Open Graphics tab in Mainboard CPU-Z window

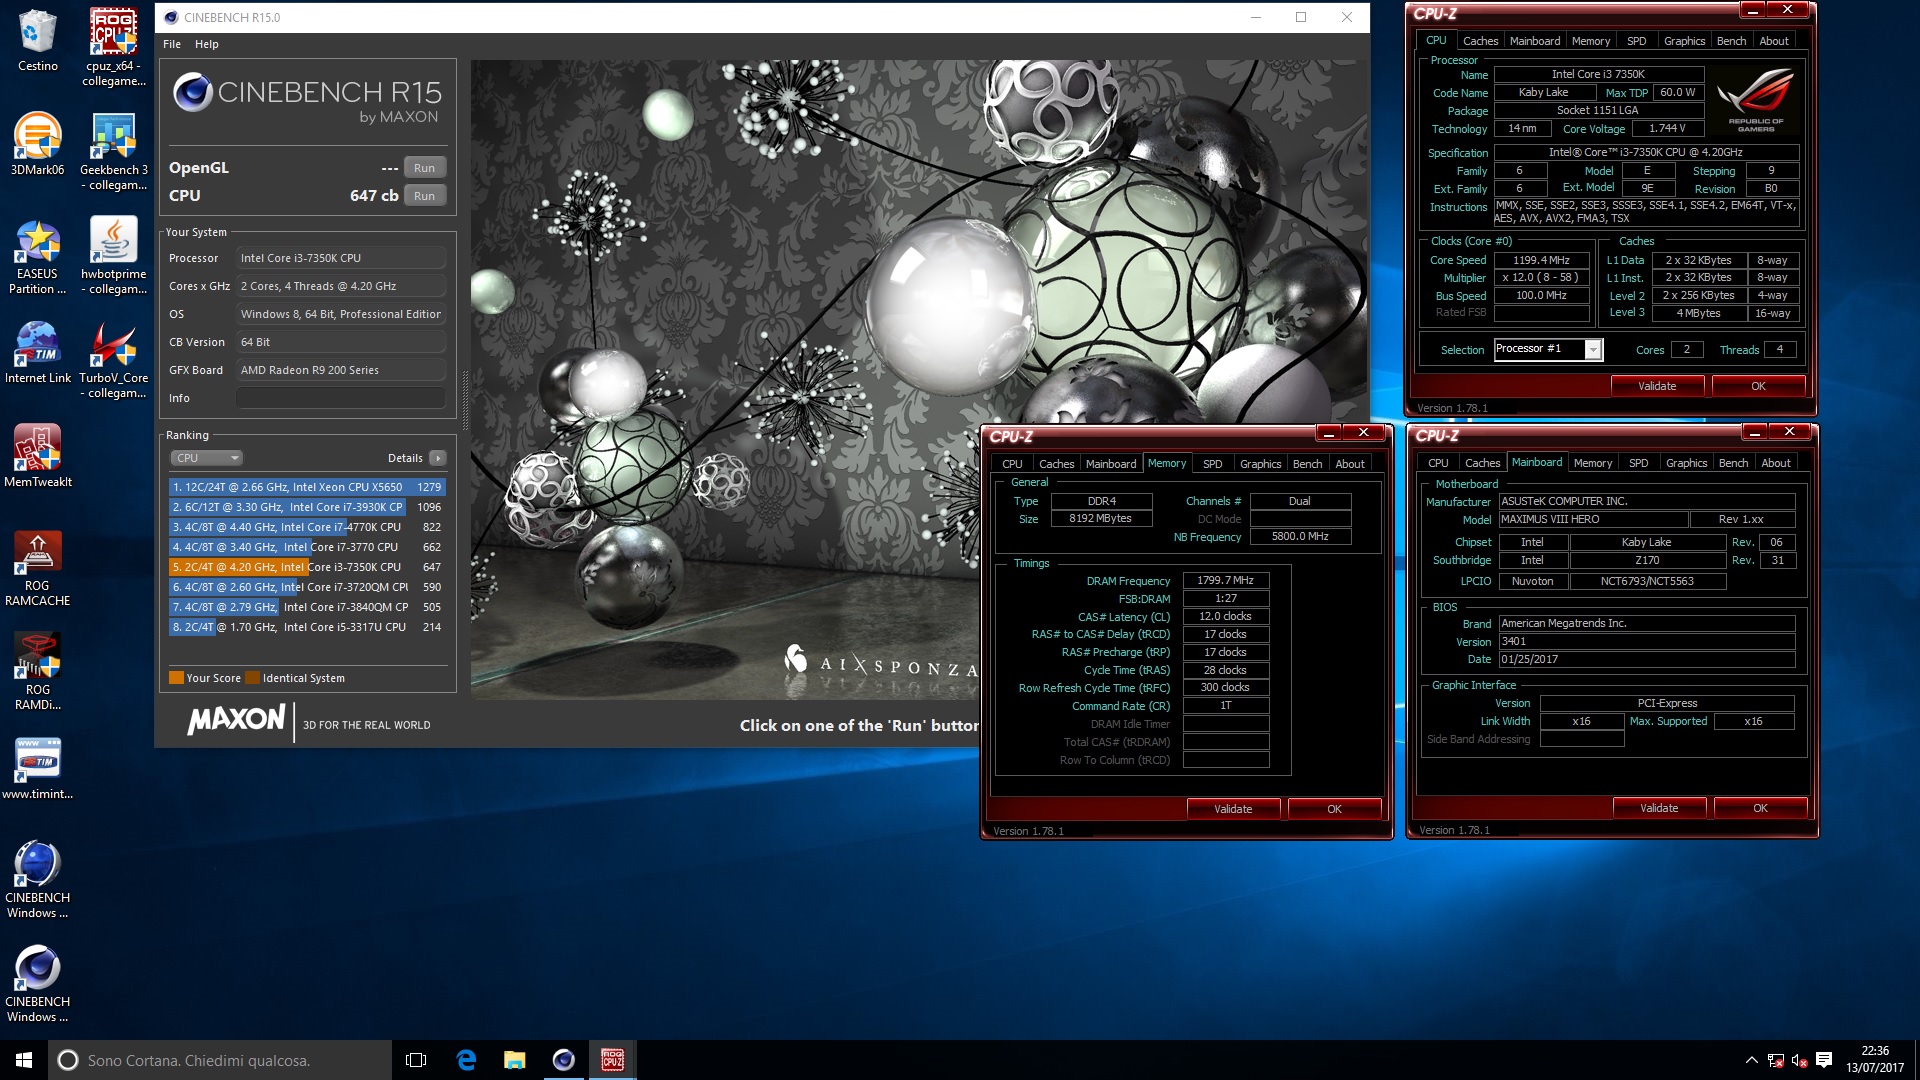click(x=1686, y=463)
